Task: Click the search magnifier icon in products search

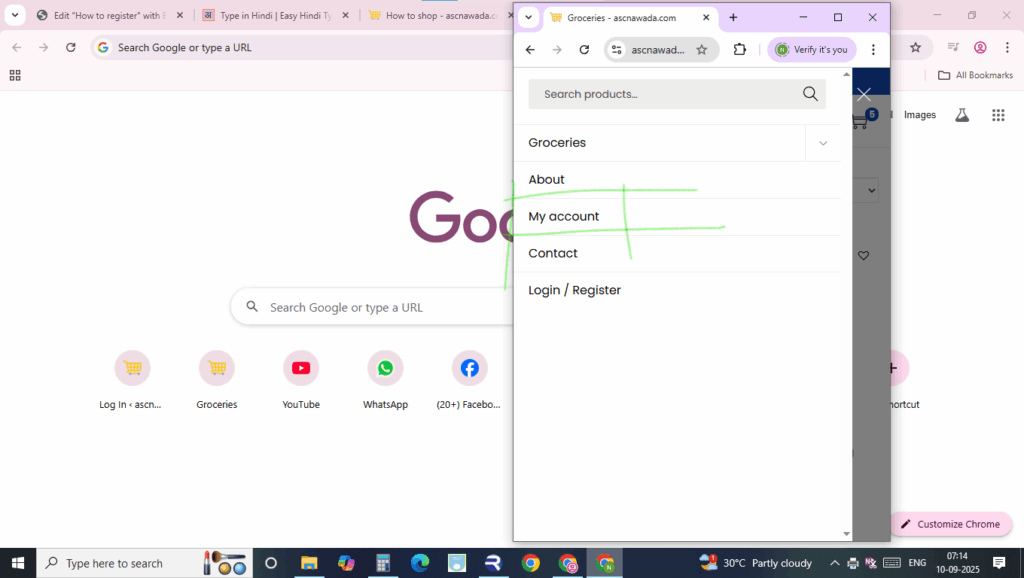Action: (x=810, y=94)
